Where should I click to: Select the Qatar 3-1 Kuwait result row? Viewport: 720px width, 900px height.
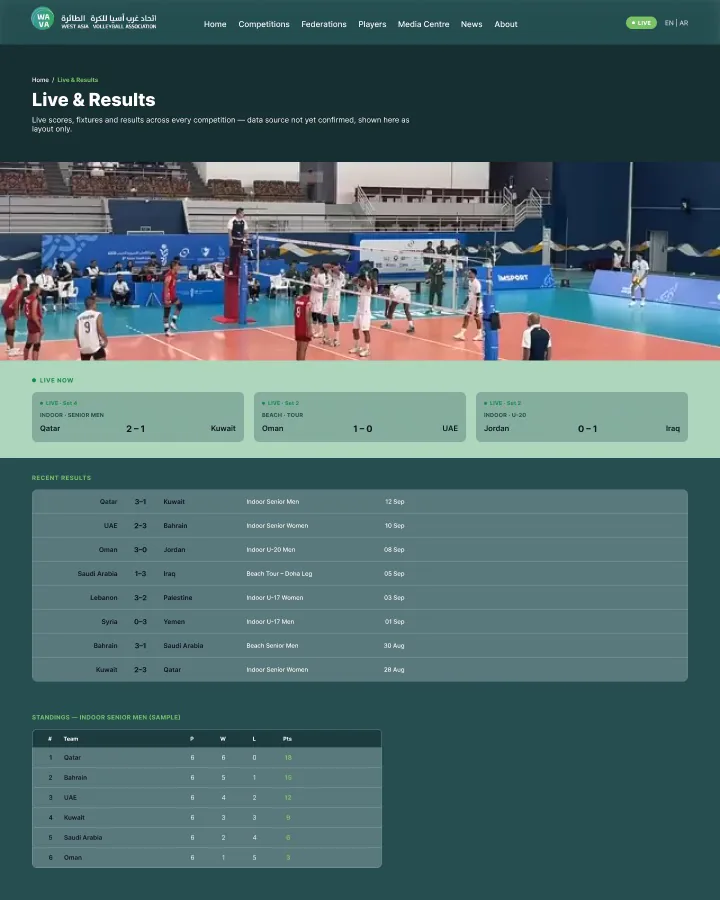point(360,502)
